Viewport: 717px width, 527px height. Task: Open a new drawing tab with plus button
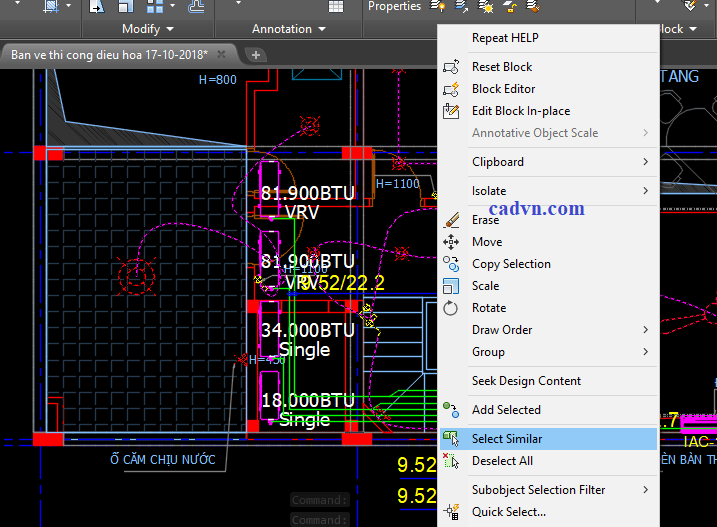click(x=256, y=54)
